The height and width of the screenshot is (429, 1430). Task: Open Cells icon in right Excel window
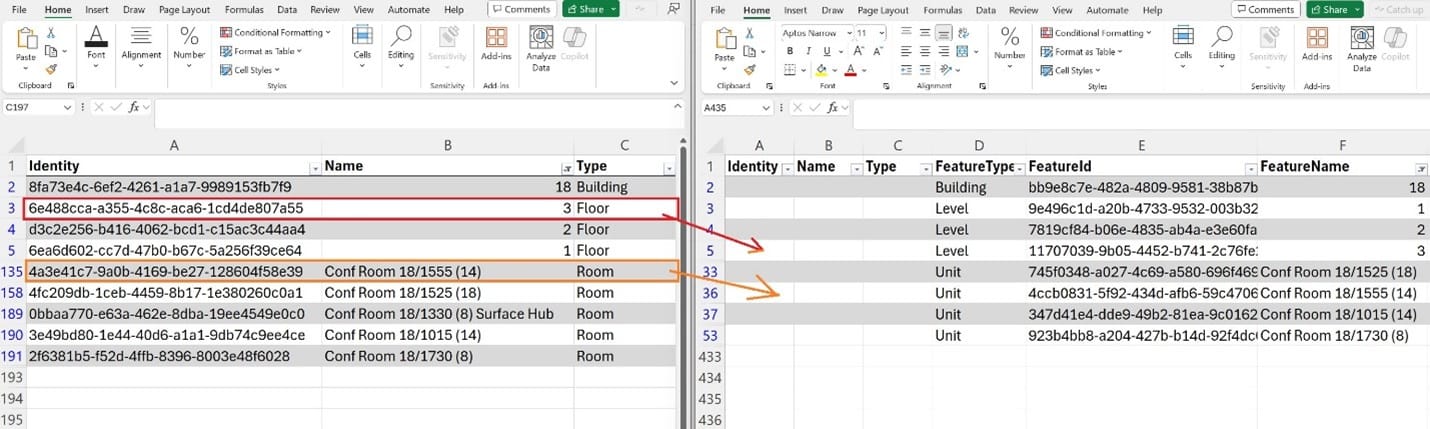tap(1183, 37)
